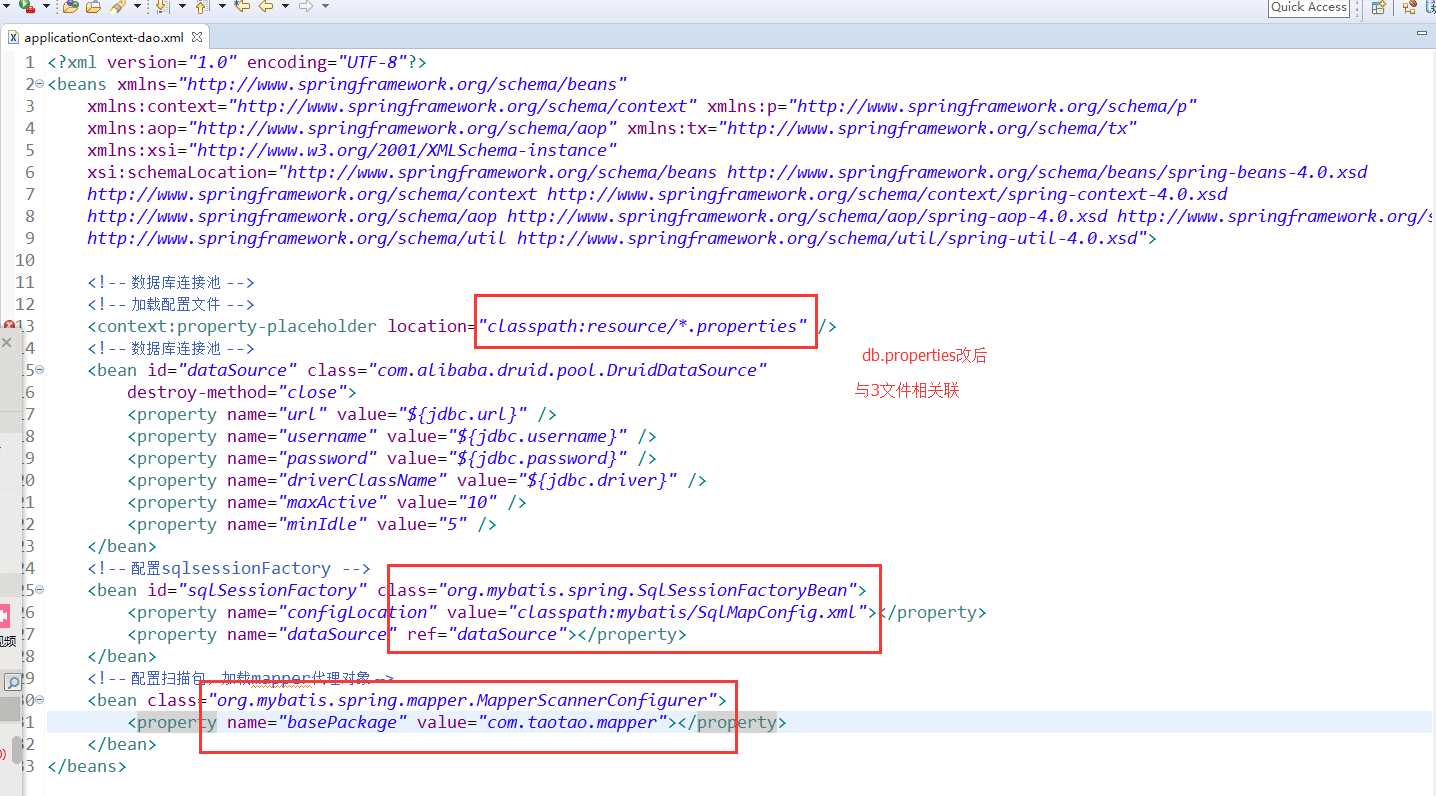
Task: Click the Search flashlight icon
Action: tap(118, 6)
